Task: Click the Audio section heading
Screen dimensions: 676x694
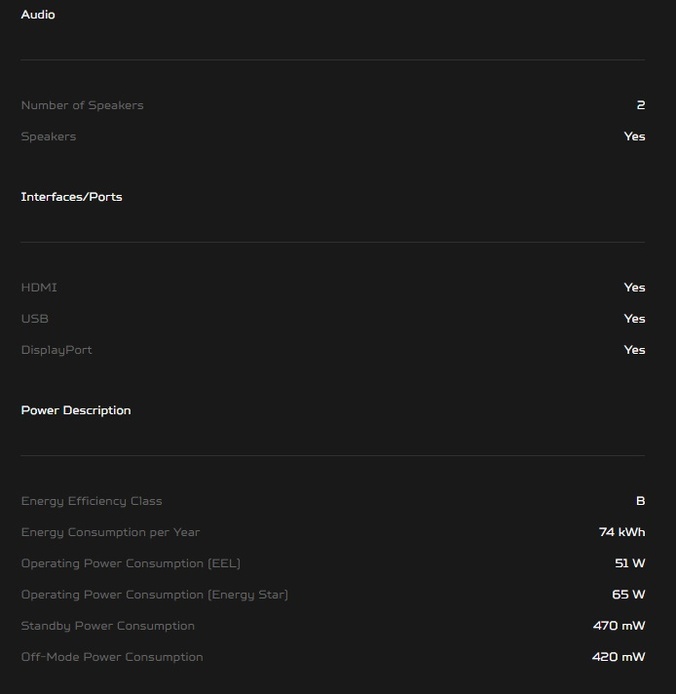Action: (38, 15)
